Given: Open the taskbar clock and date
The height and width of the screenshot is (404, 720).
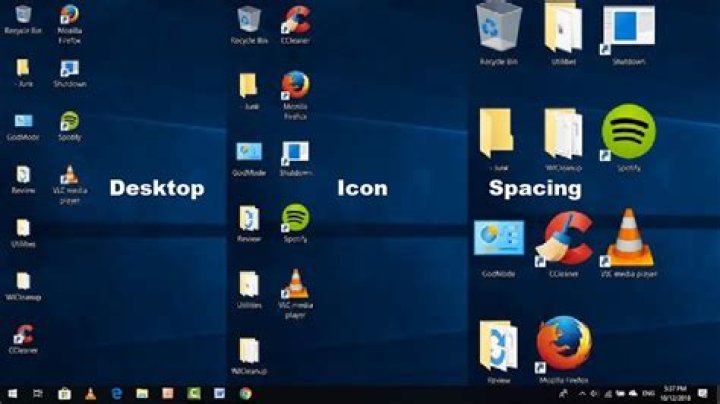Looking at the screenshot, I should (x=675, y=394).
